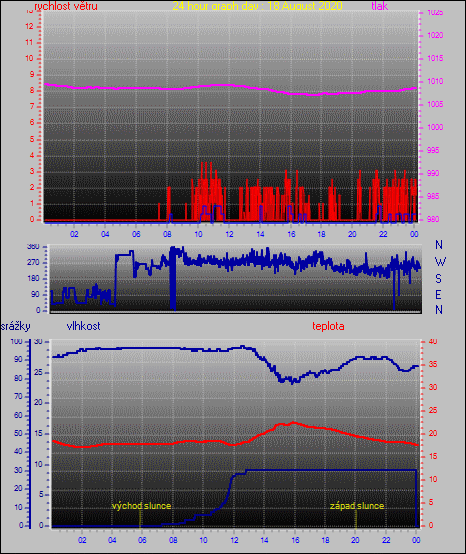Click the 1005 pressure axis value
Screen dimensions: 466x554
[x=435, y=104]
